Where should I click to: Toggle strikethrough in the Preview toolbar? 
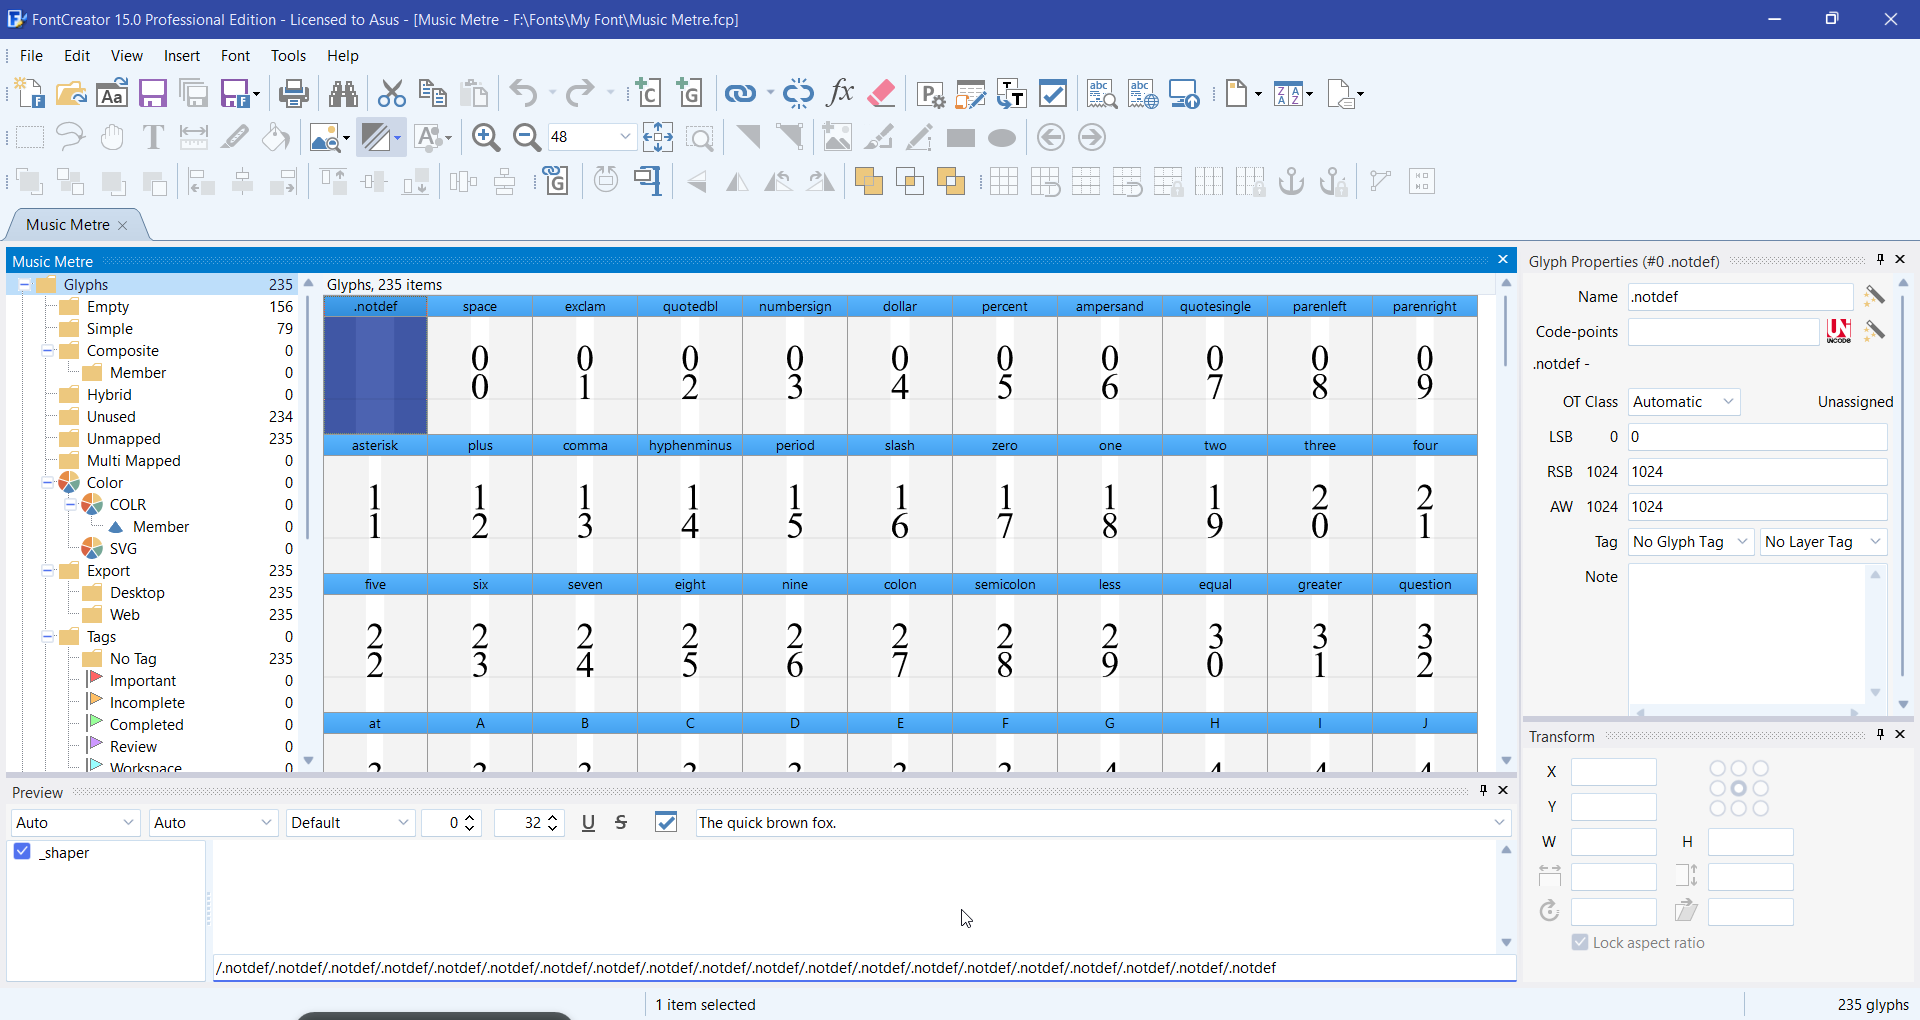[621, 822]
